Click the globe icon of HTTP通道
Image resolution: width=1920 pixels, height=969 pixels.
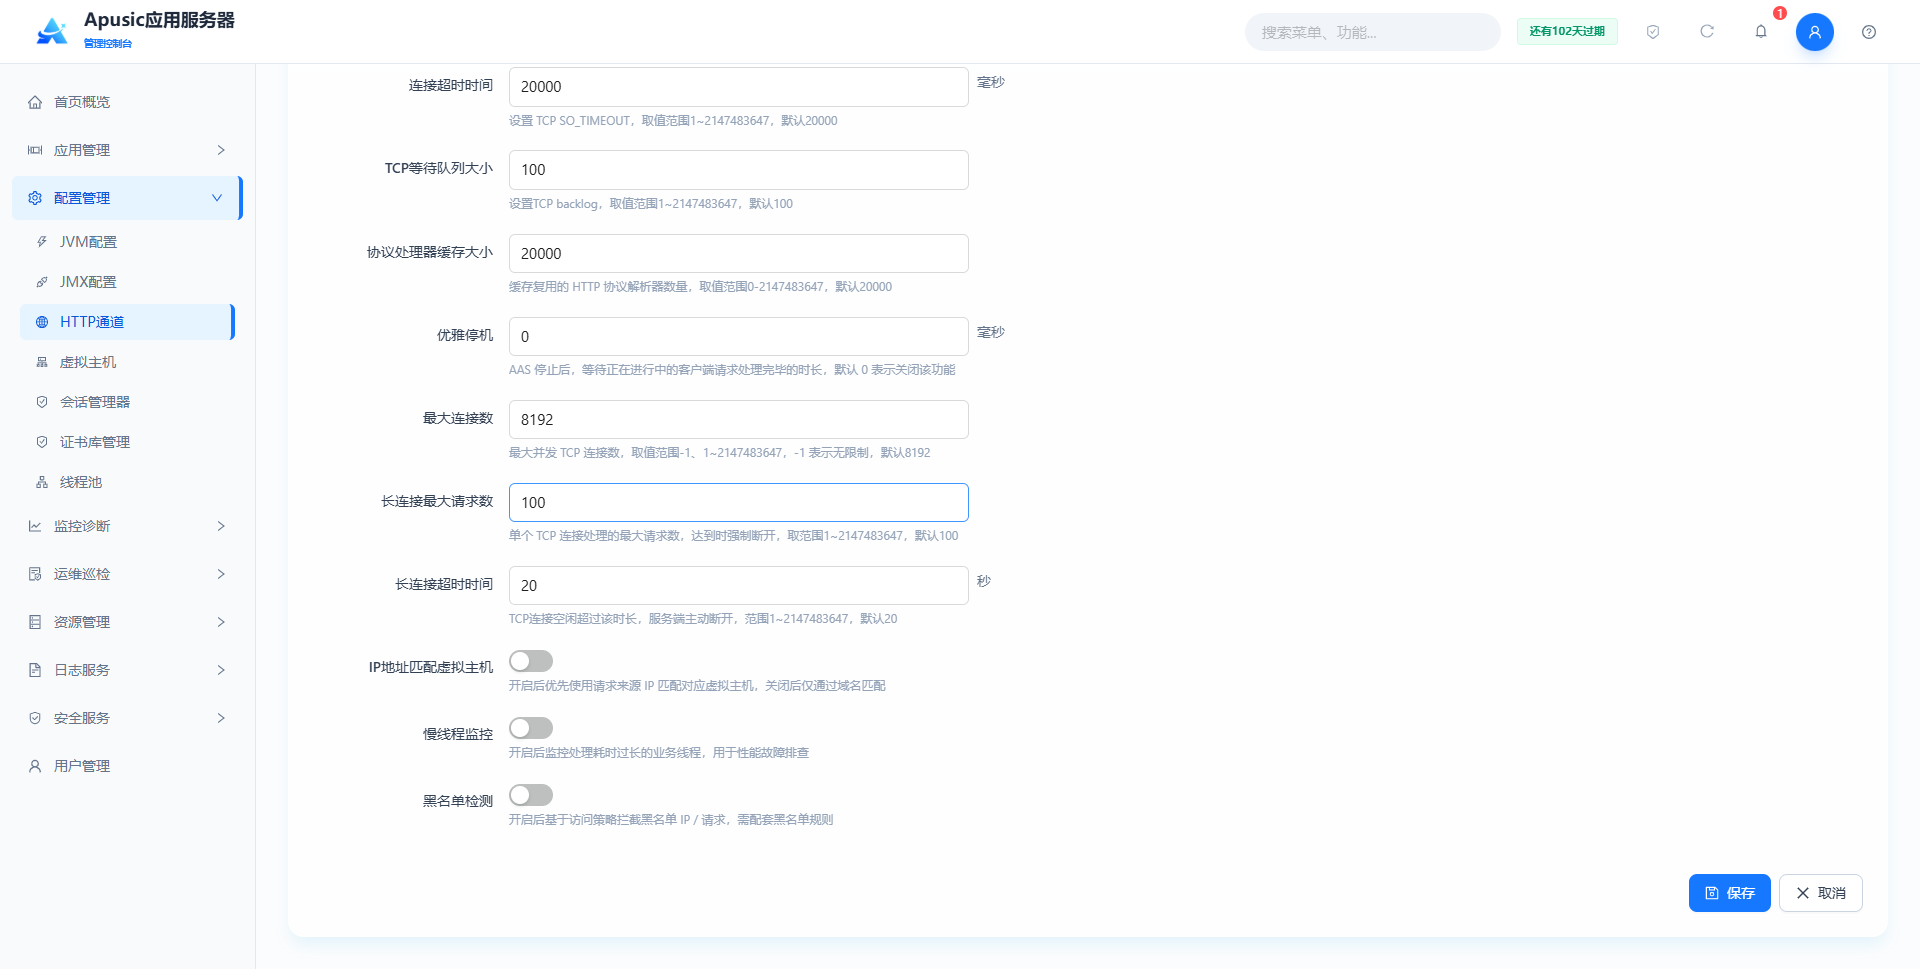[x=42, y=322]
